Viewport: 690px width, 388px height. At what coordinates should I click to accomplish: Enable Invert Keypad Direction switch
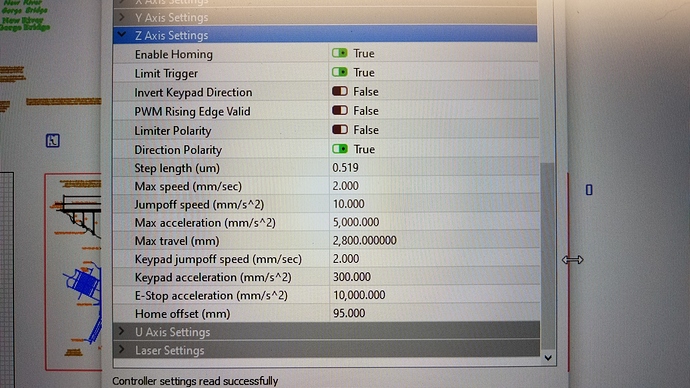coord(340,92)
